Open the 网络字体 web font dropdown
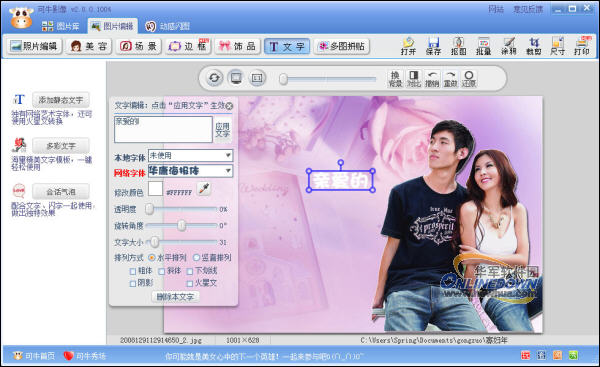The height and width of the screenshot is (367, 600). tap(190, 171)
